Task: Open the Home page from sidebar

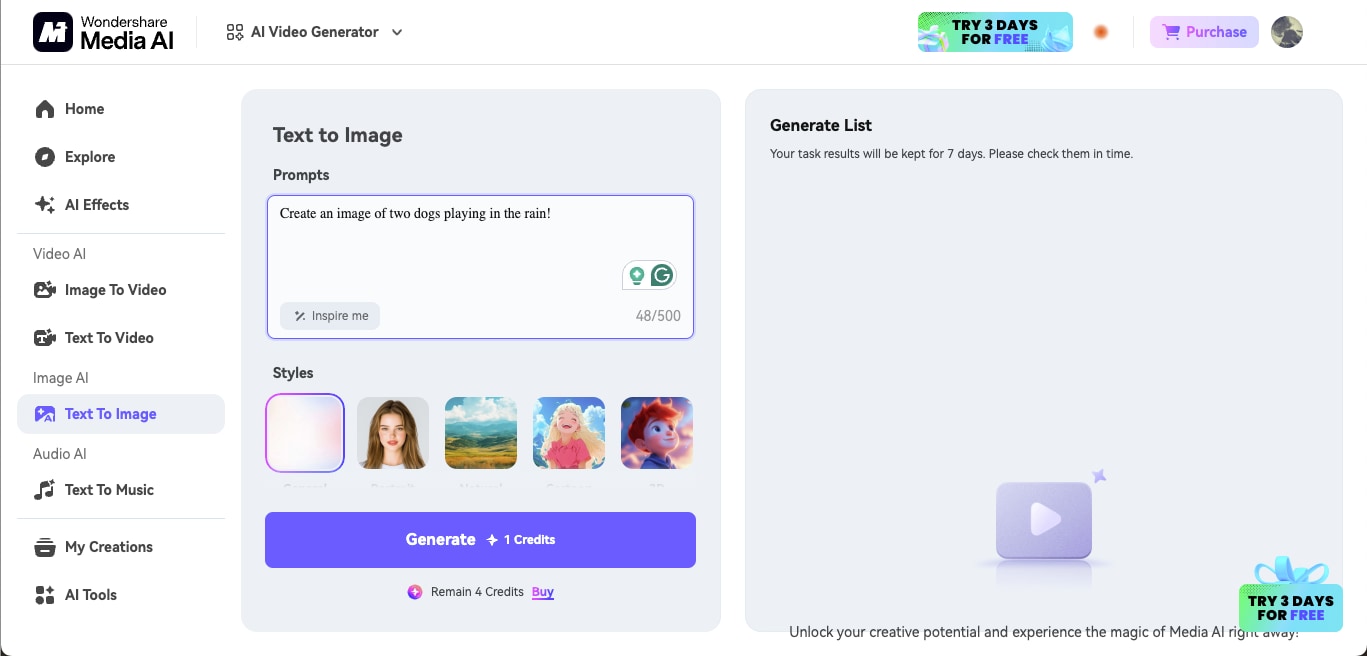Action: (x=84, y=109)
